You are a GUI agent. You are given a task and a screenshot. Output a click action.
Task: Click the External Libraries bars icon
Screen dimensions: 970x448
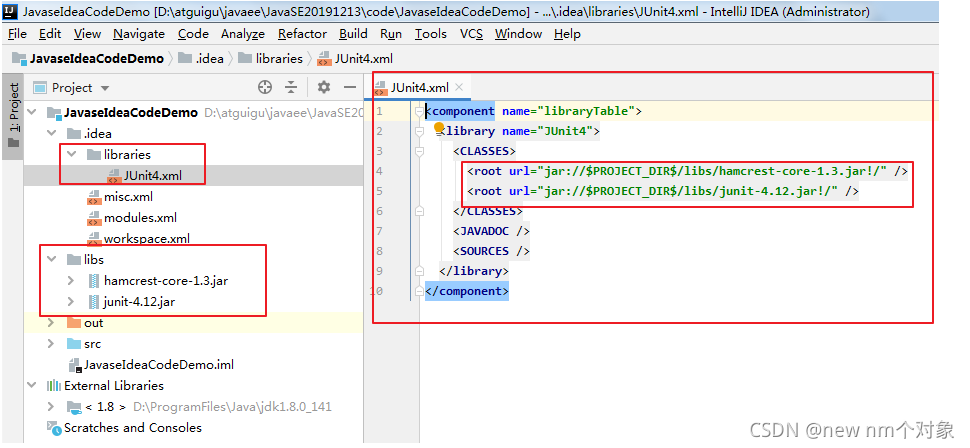(54, 386)
